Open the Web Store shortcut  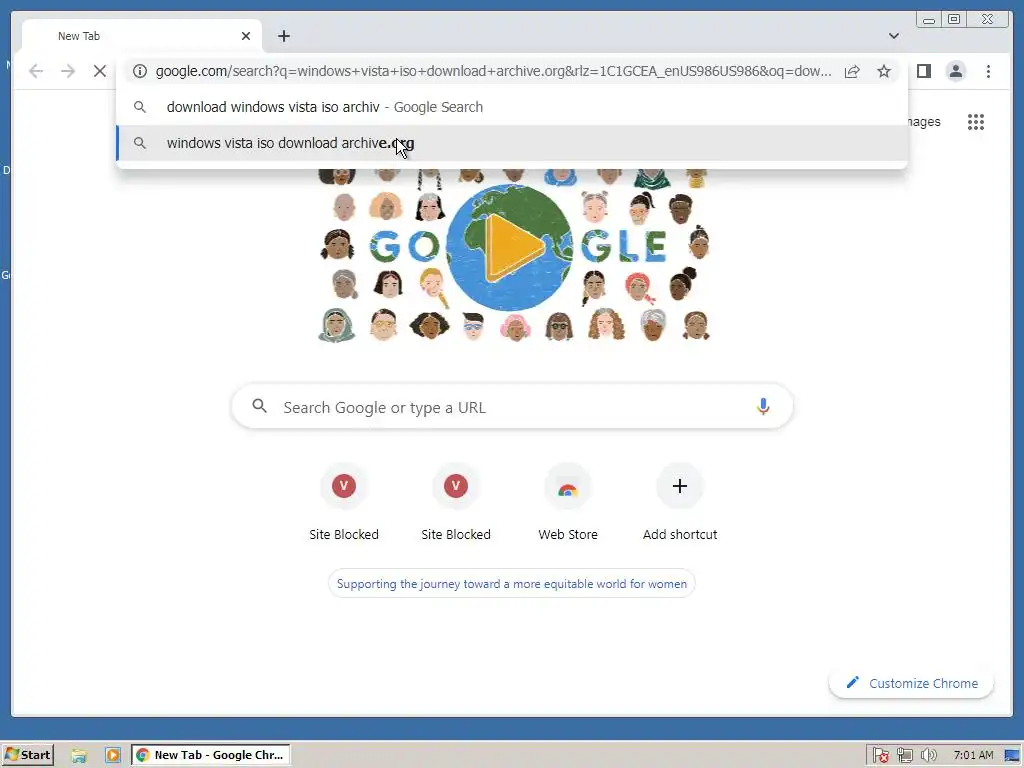pyautogui.click(x=568, y=503)
